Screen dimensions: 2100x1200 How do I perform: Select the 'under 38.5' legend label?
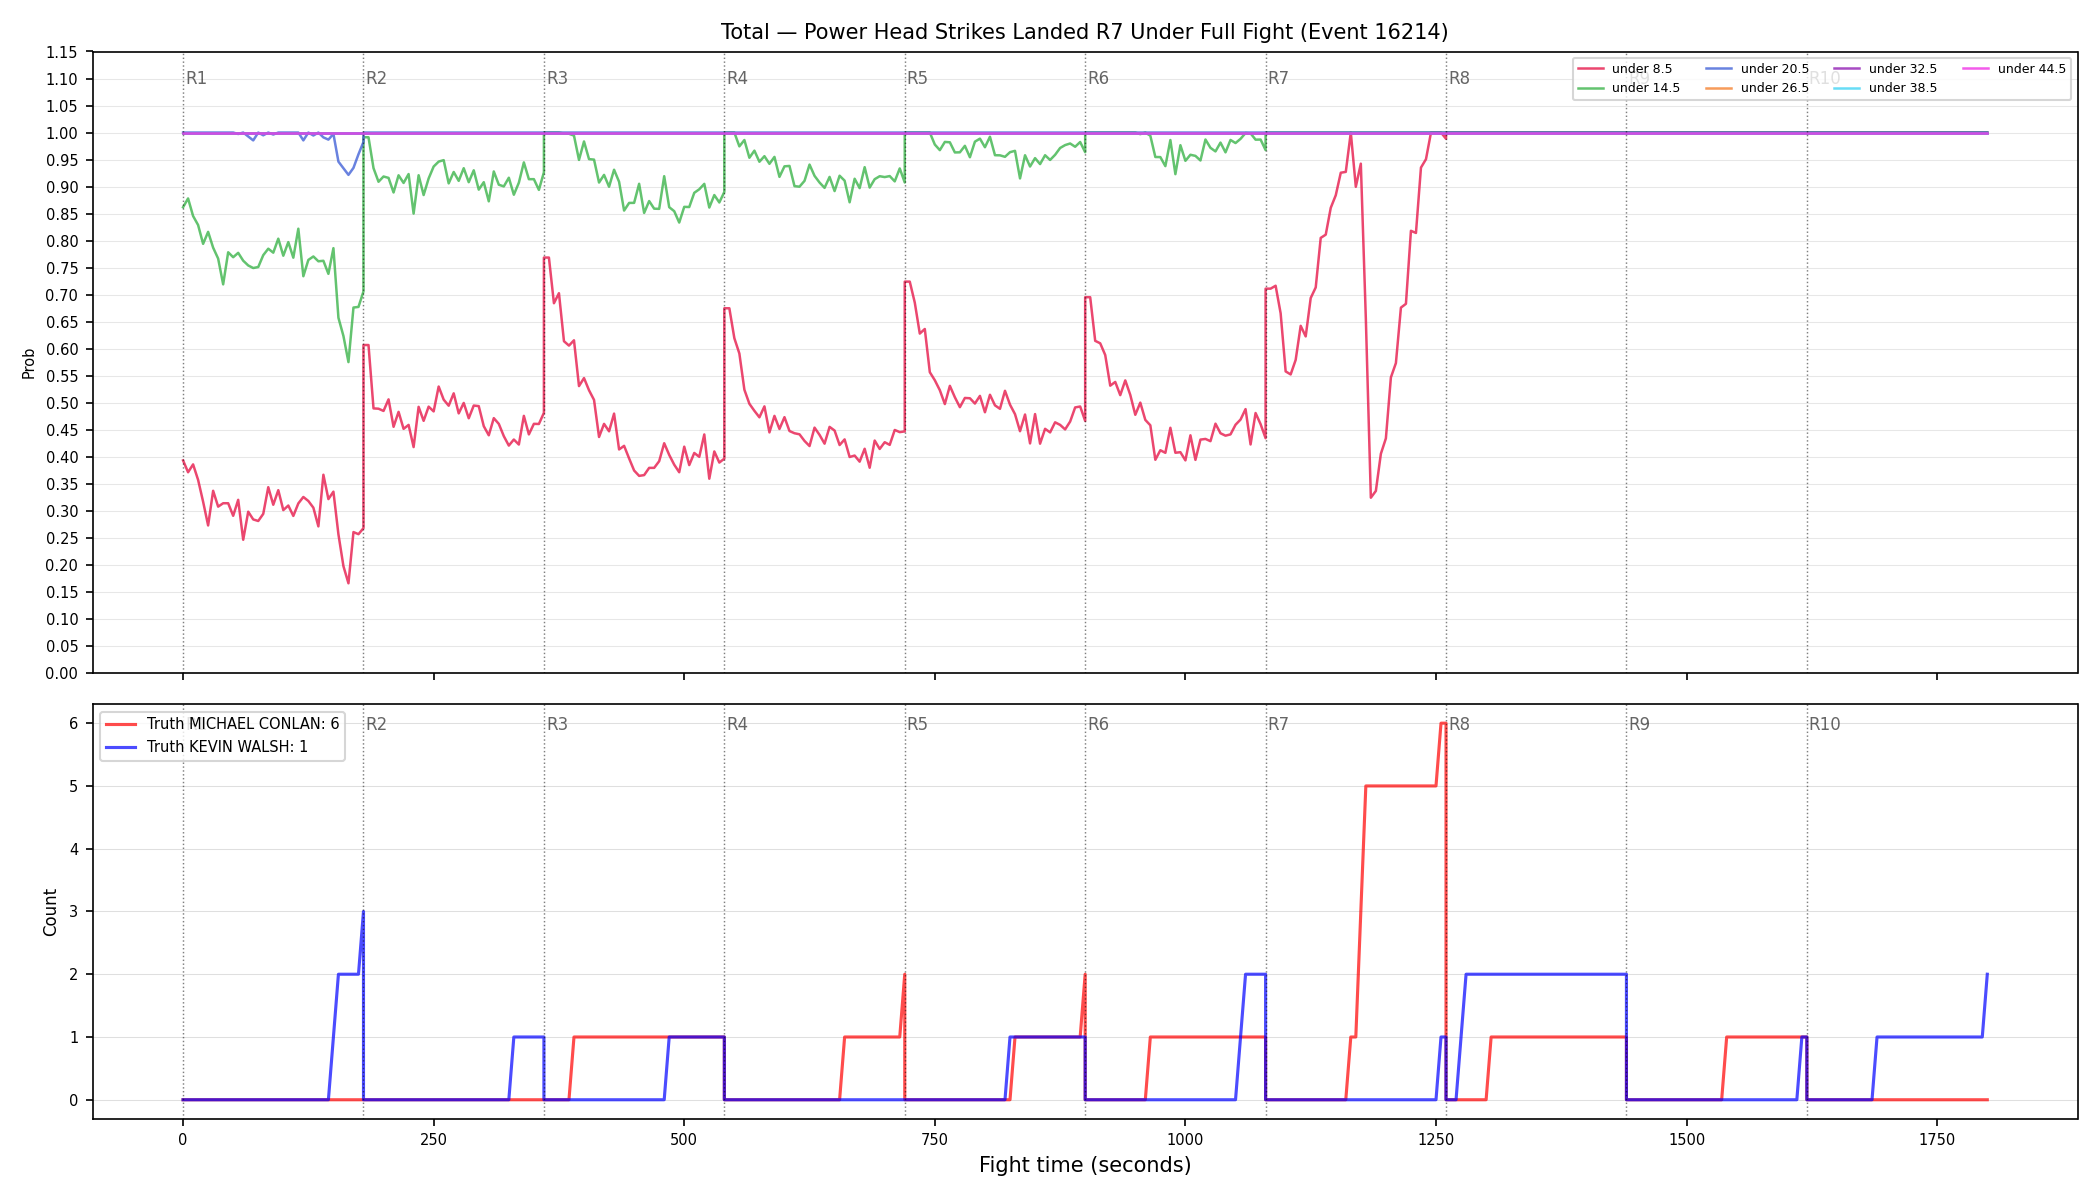[x=1903, y=88]
